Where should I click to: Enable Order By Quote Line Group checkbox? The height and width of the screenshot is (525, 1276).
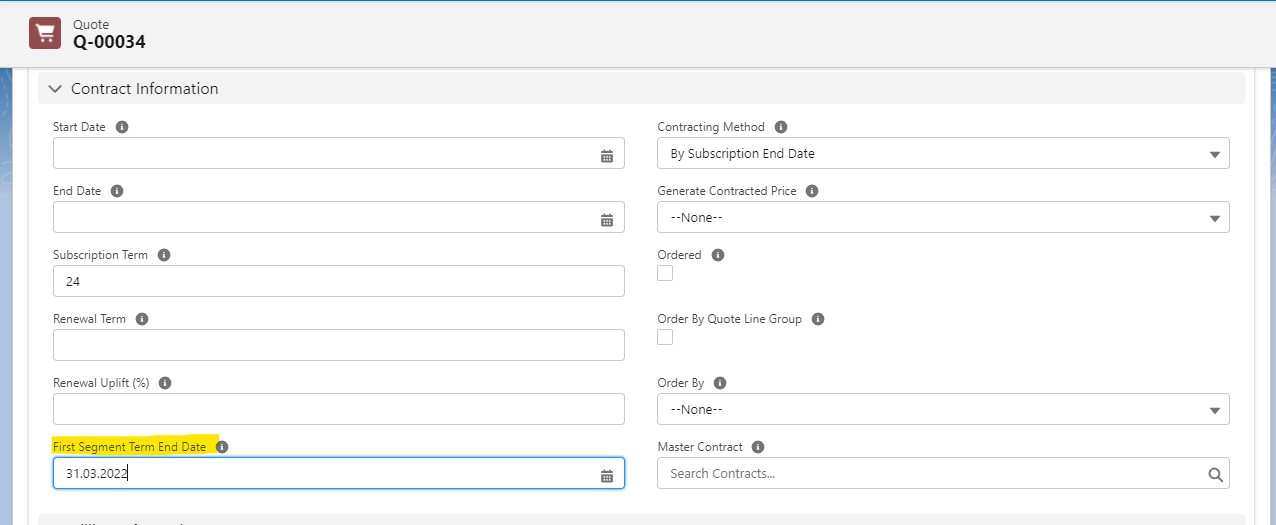coord(665,337)
